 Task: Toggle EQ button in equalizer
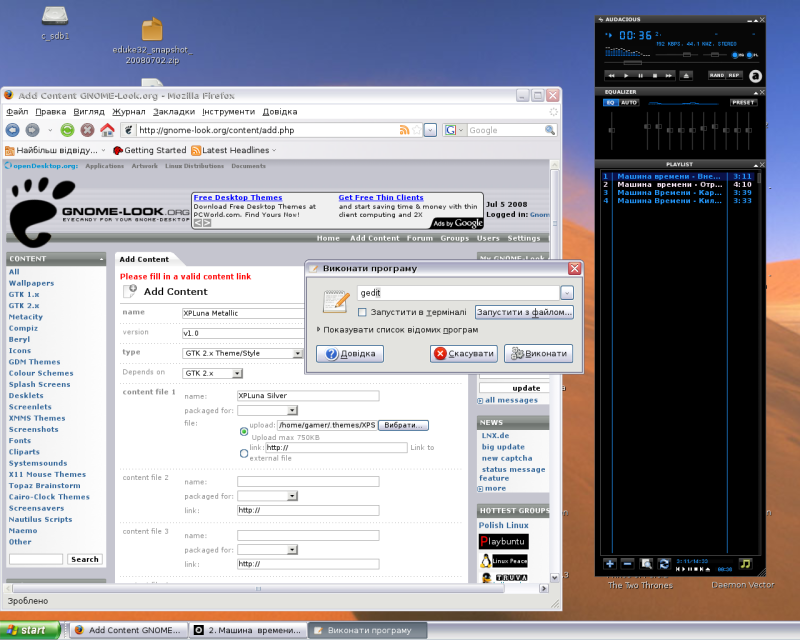[x=611, y=103]
